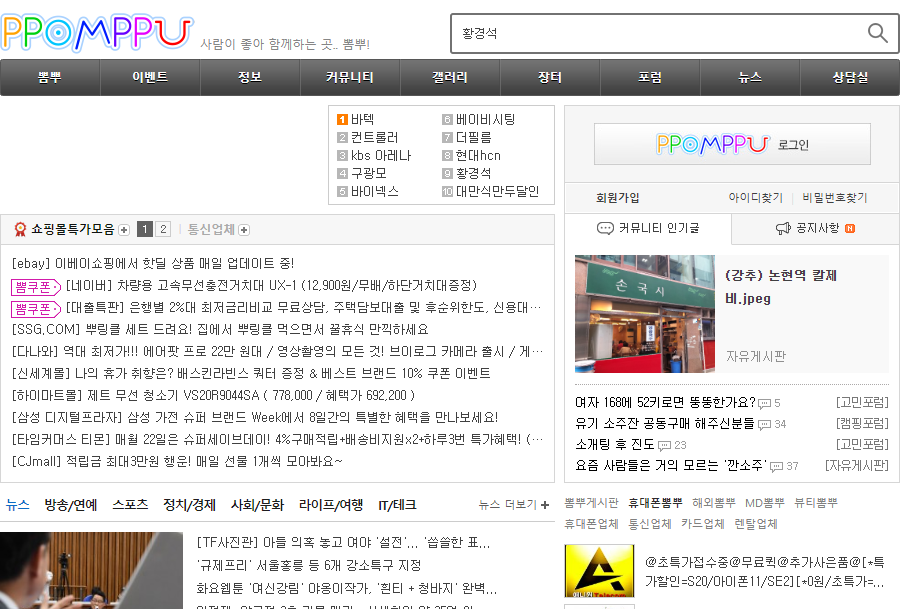
Task: Open 규제프리 서울홍릉 news headline
Action: [x=309, y=566]
